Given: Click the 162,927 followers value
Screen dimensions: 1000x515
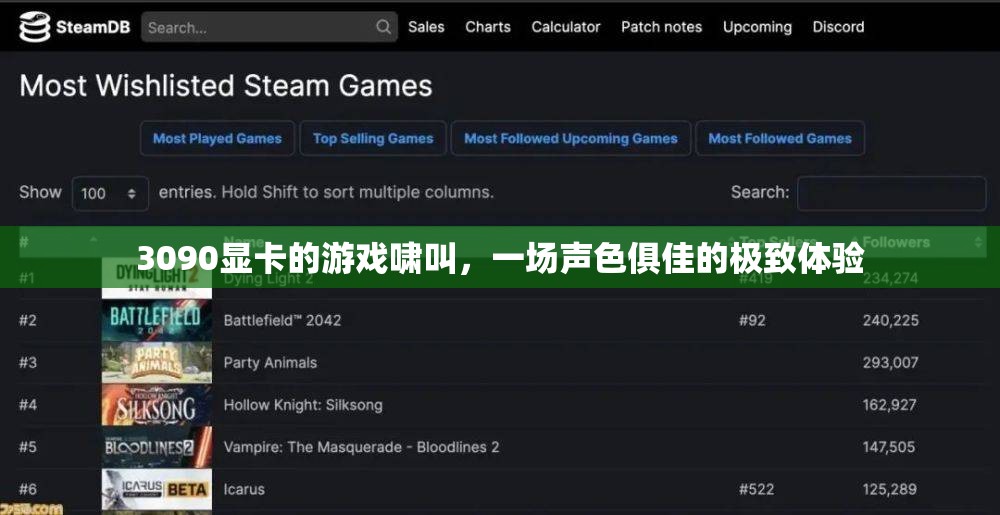Looking at the screenshot, I should (x=890, y=405).
